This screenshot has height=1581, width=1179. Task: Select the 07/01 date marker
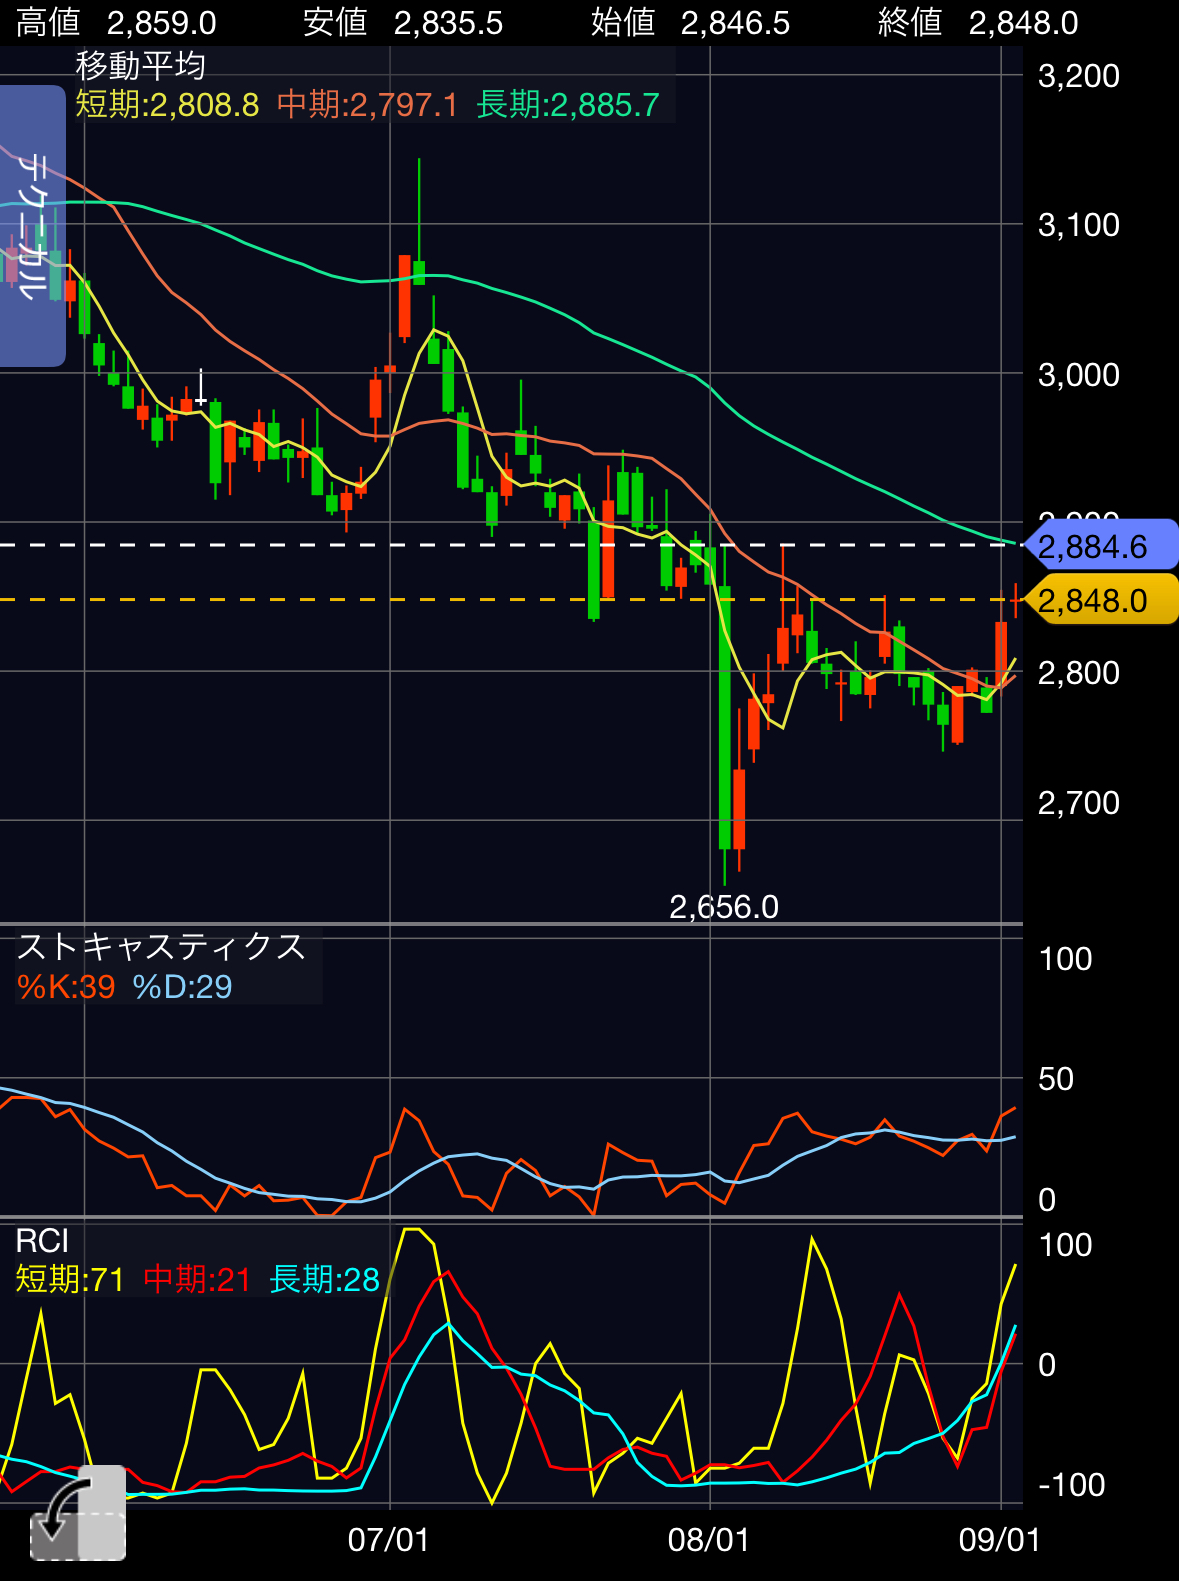(388, 1539)
